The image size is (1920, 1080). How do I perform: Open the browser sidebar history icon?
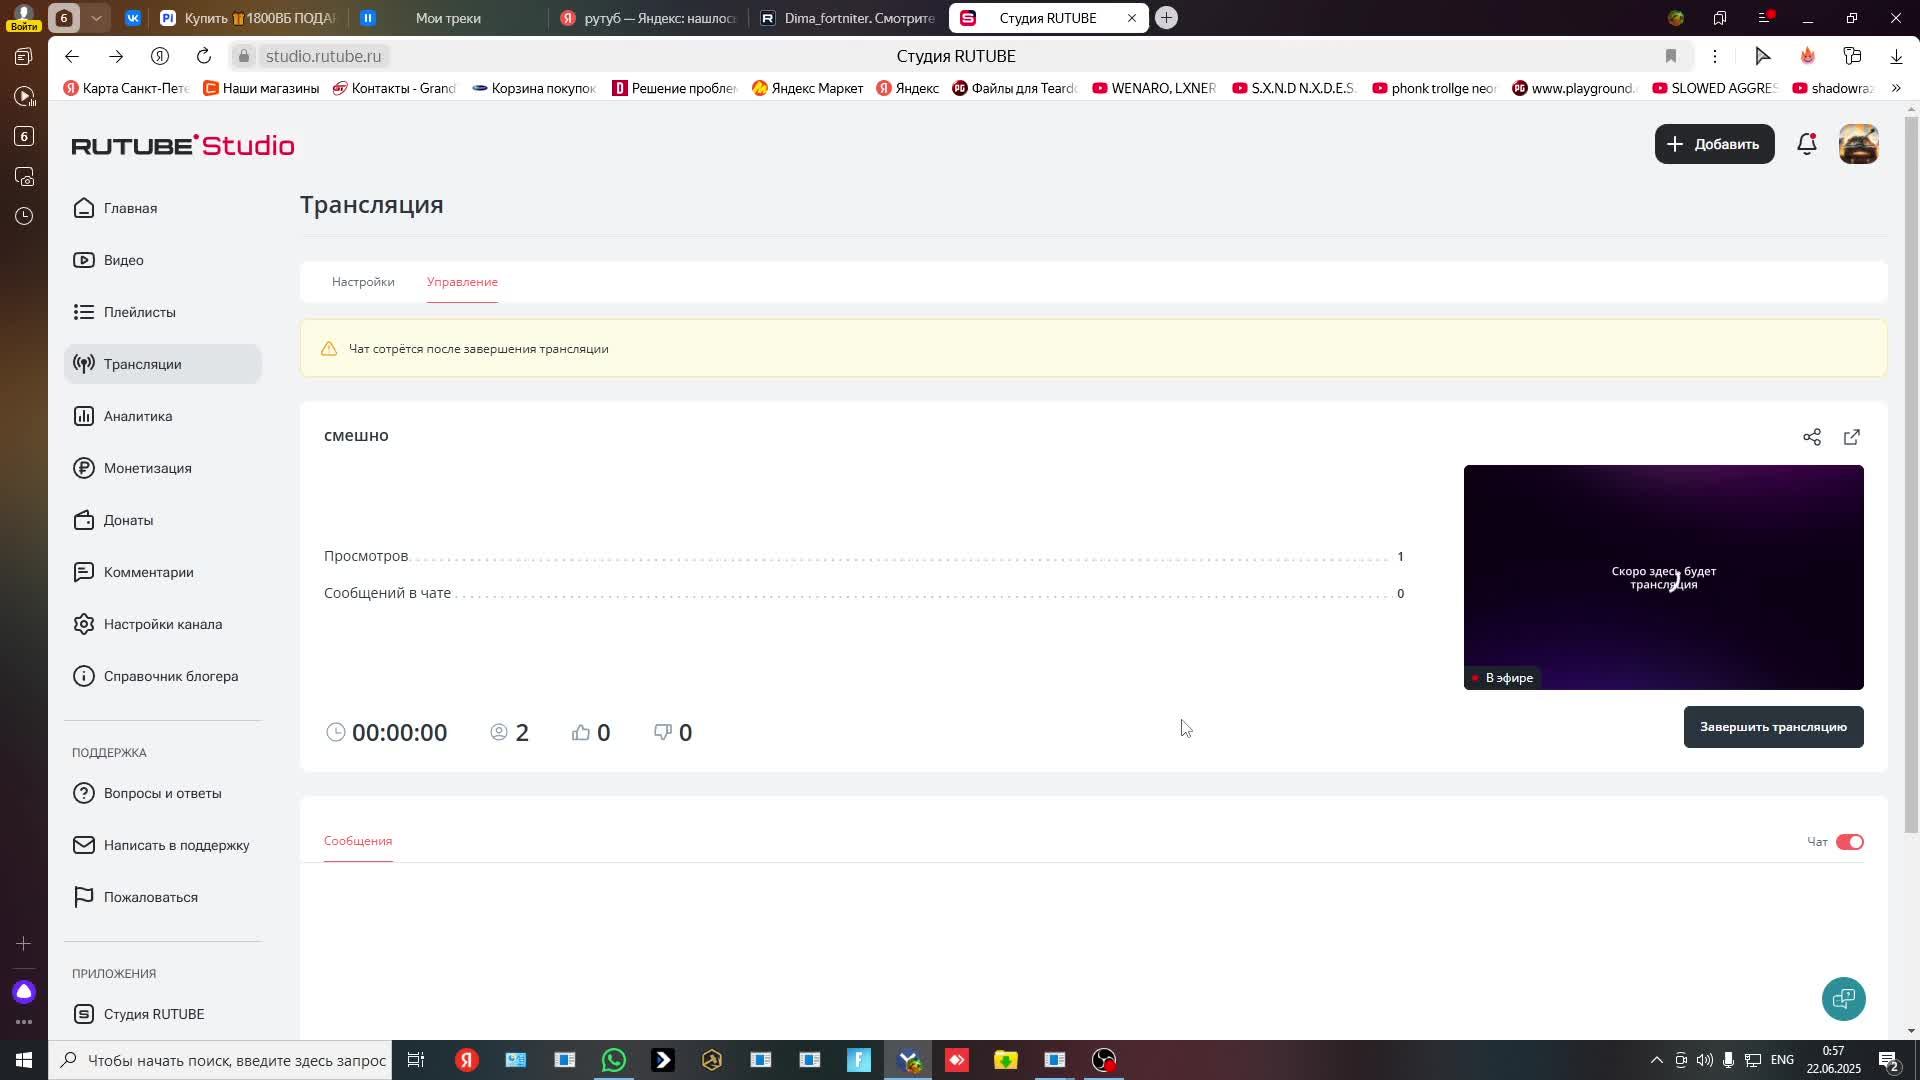[24, 216]
